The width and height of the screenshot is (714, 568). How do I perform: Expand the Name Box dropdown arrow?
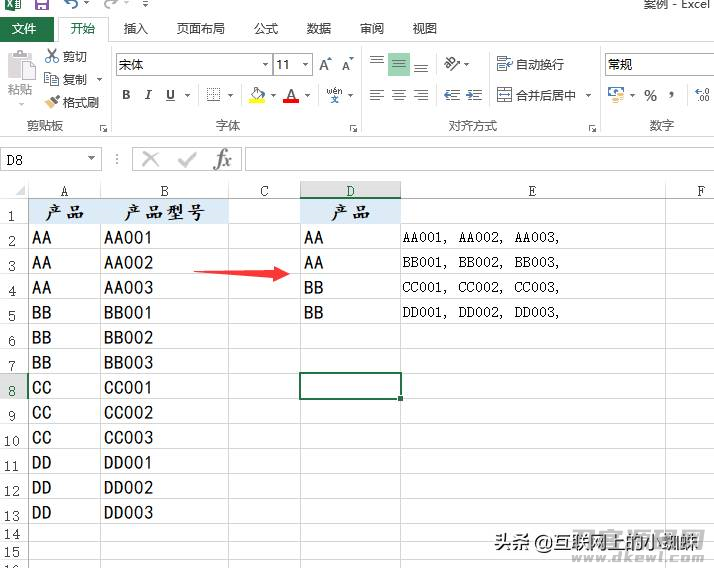pos(92,158)
